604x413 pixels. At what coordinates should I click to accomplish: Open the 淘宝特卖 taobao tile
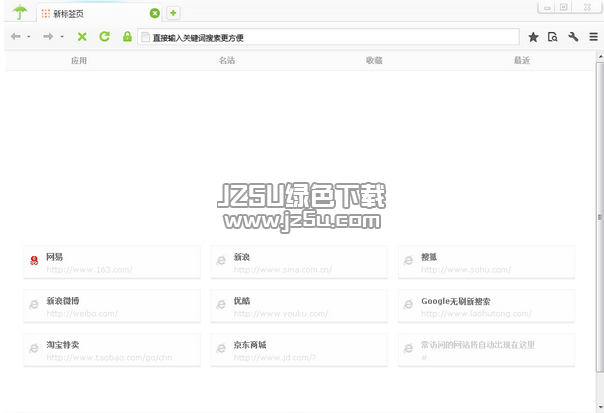click(x=112, y=350)
